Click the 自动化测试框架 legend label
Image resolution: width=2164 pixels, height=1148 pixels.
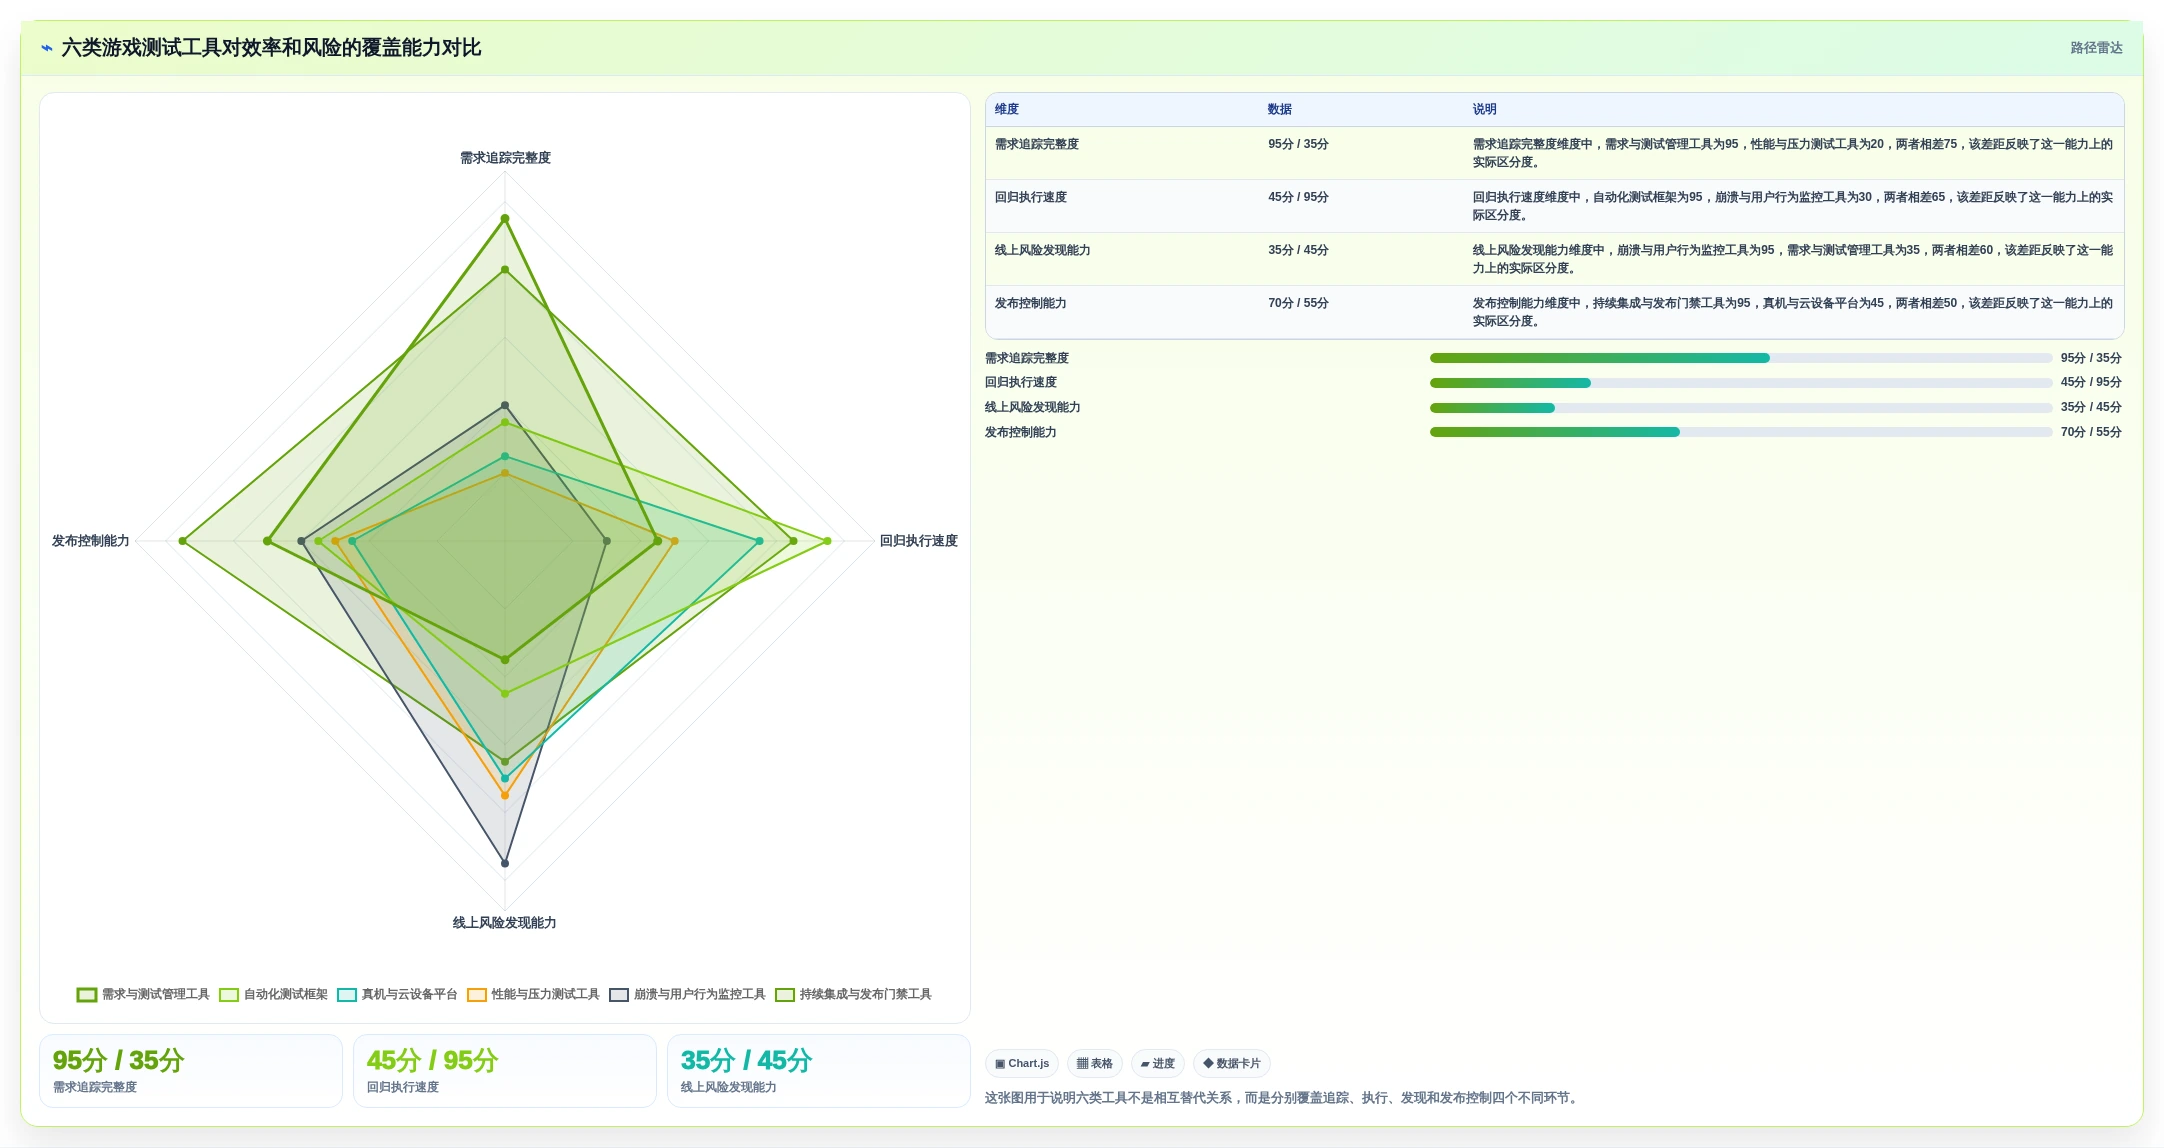click(286, 994)
